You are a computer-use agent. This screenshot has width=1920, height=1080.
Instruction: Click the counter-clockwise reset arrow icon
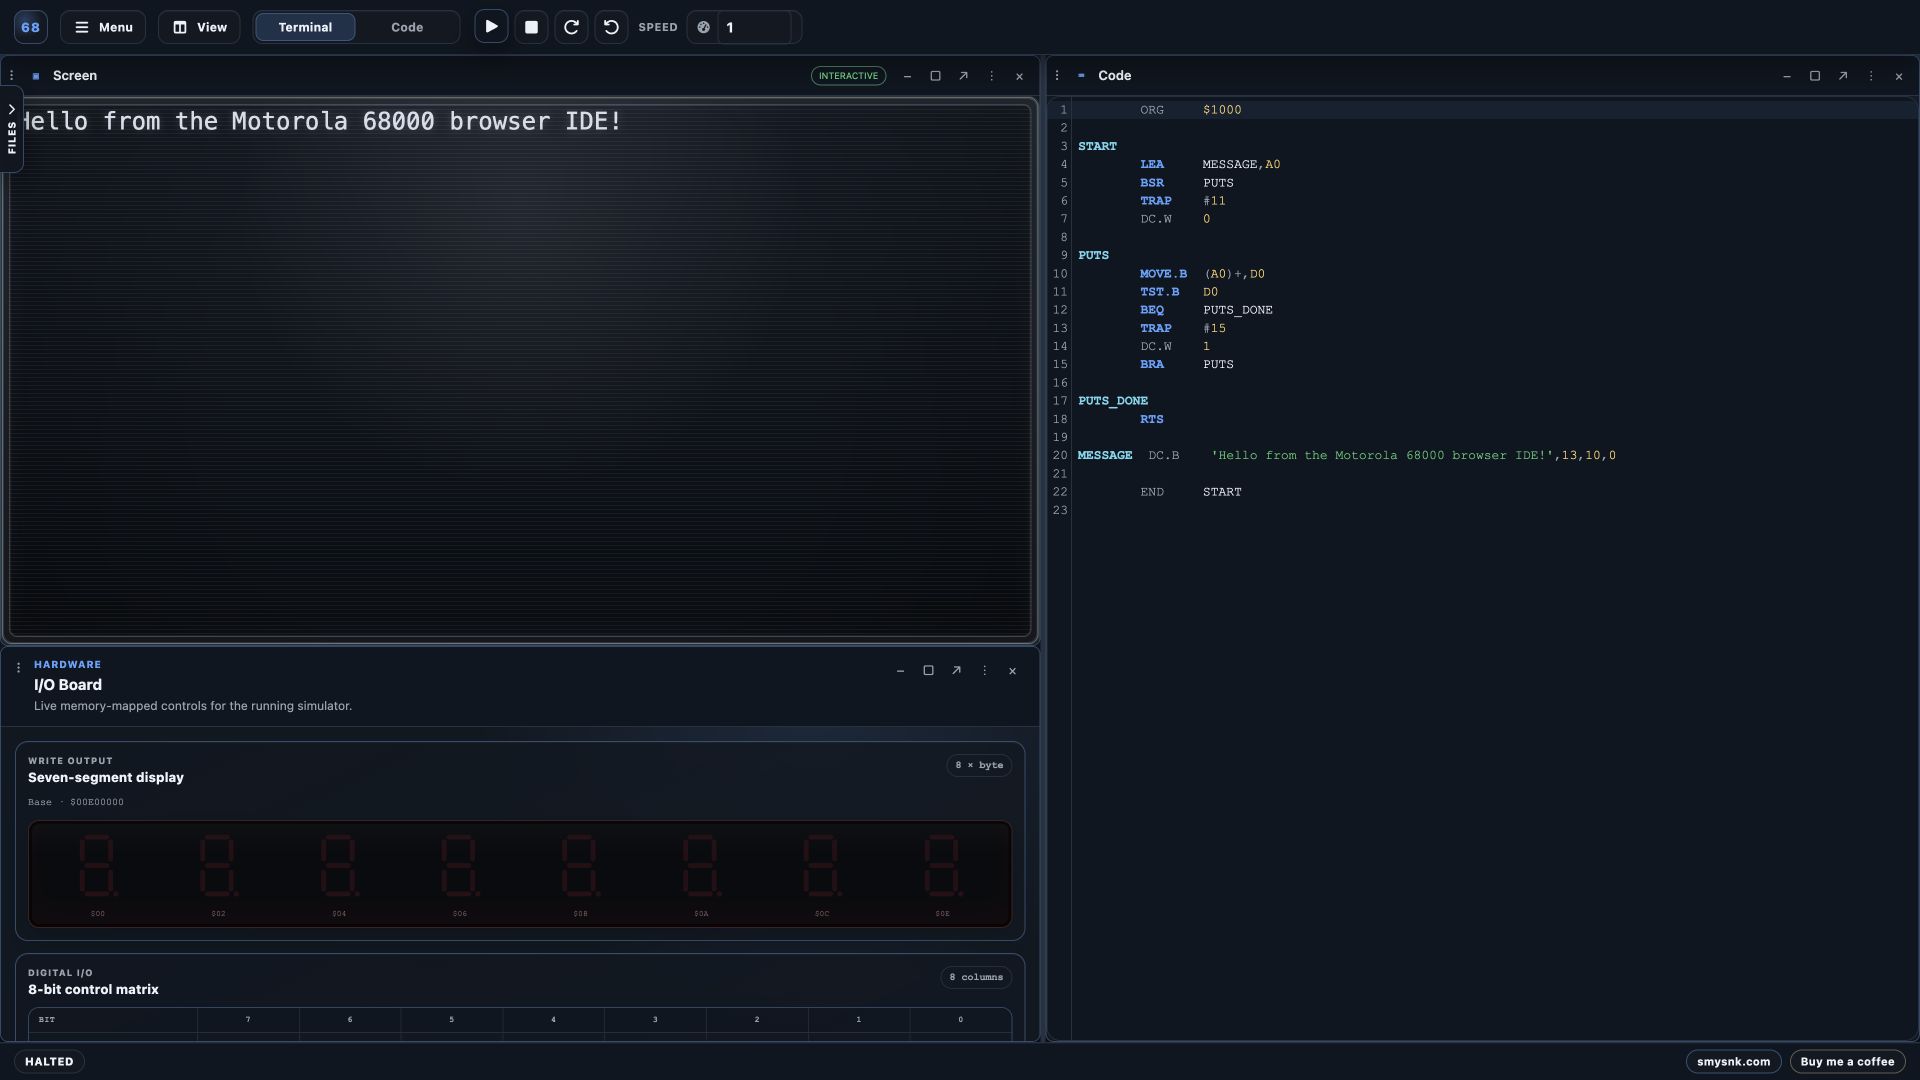click(611, 27)
